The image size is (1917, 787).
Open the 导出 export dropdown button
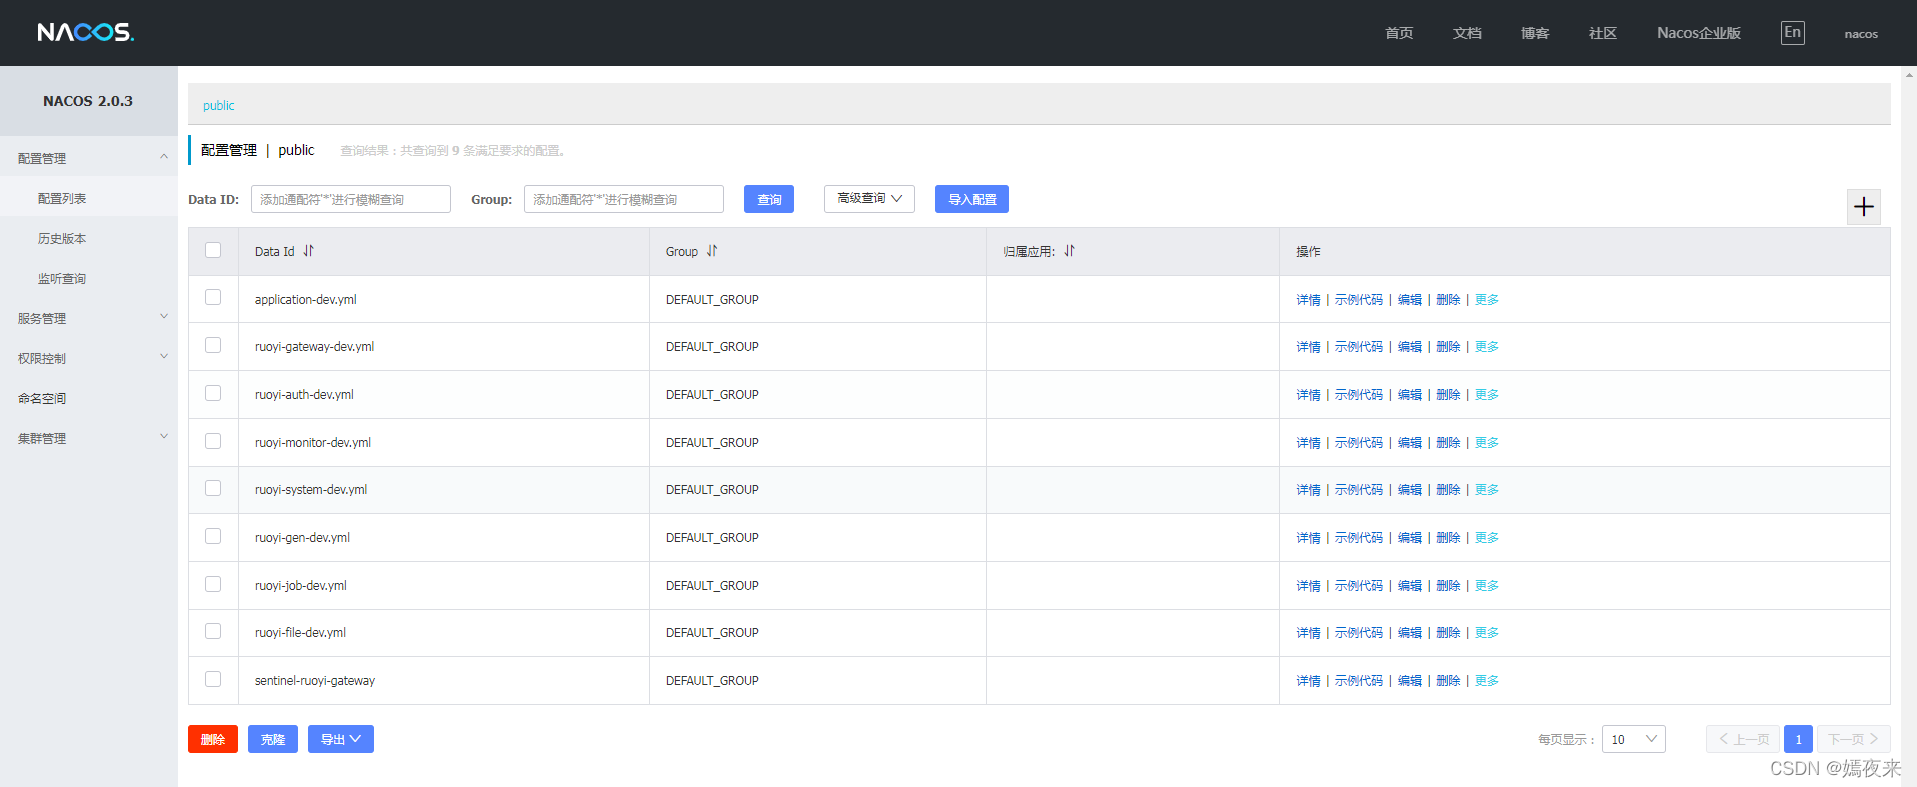(x=341, y=739)
